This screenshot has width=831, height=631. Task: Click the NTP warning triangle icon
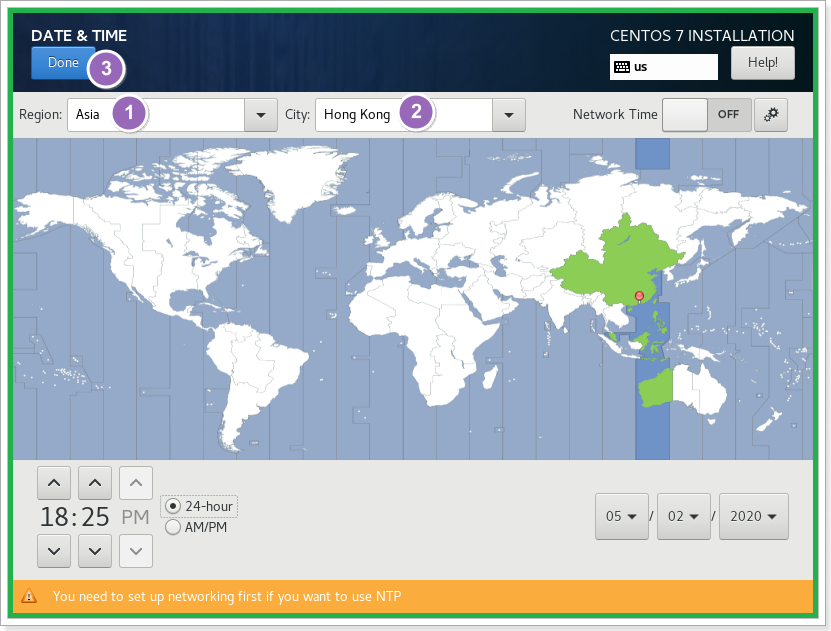29,597
